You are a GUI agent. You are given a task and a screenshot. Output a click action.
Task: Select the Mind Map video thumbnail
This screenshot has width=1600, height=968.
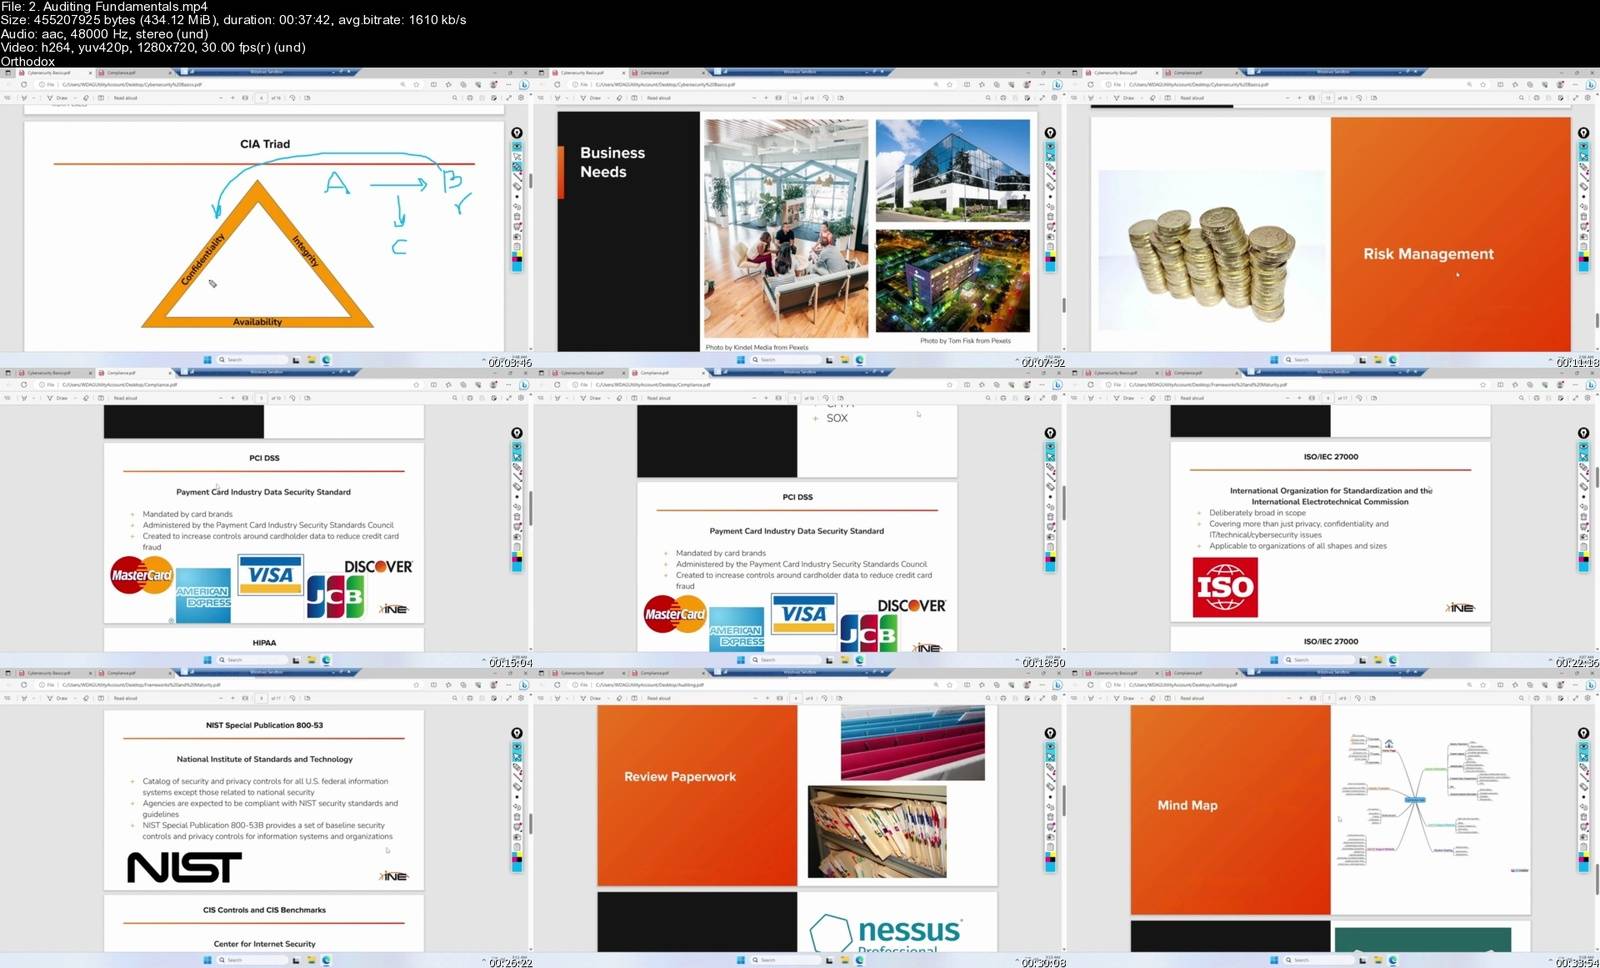click(1333, 818)
